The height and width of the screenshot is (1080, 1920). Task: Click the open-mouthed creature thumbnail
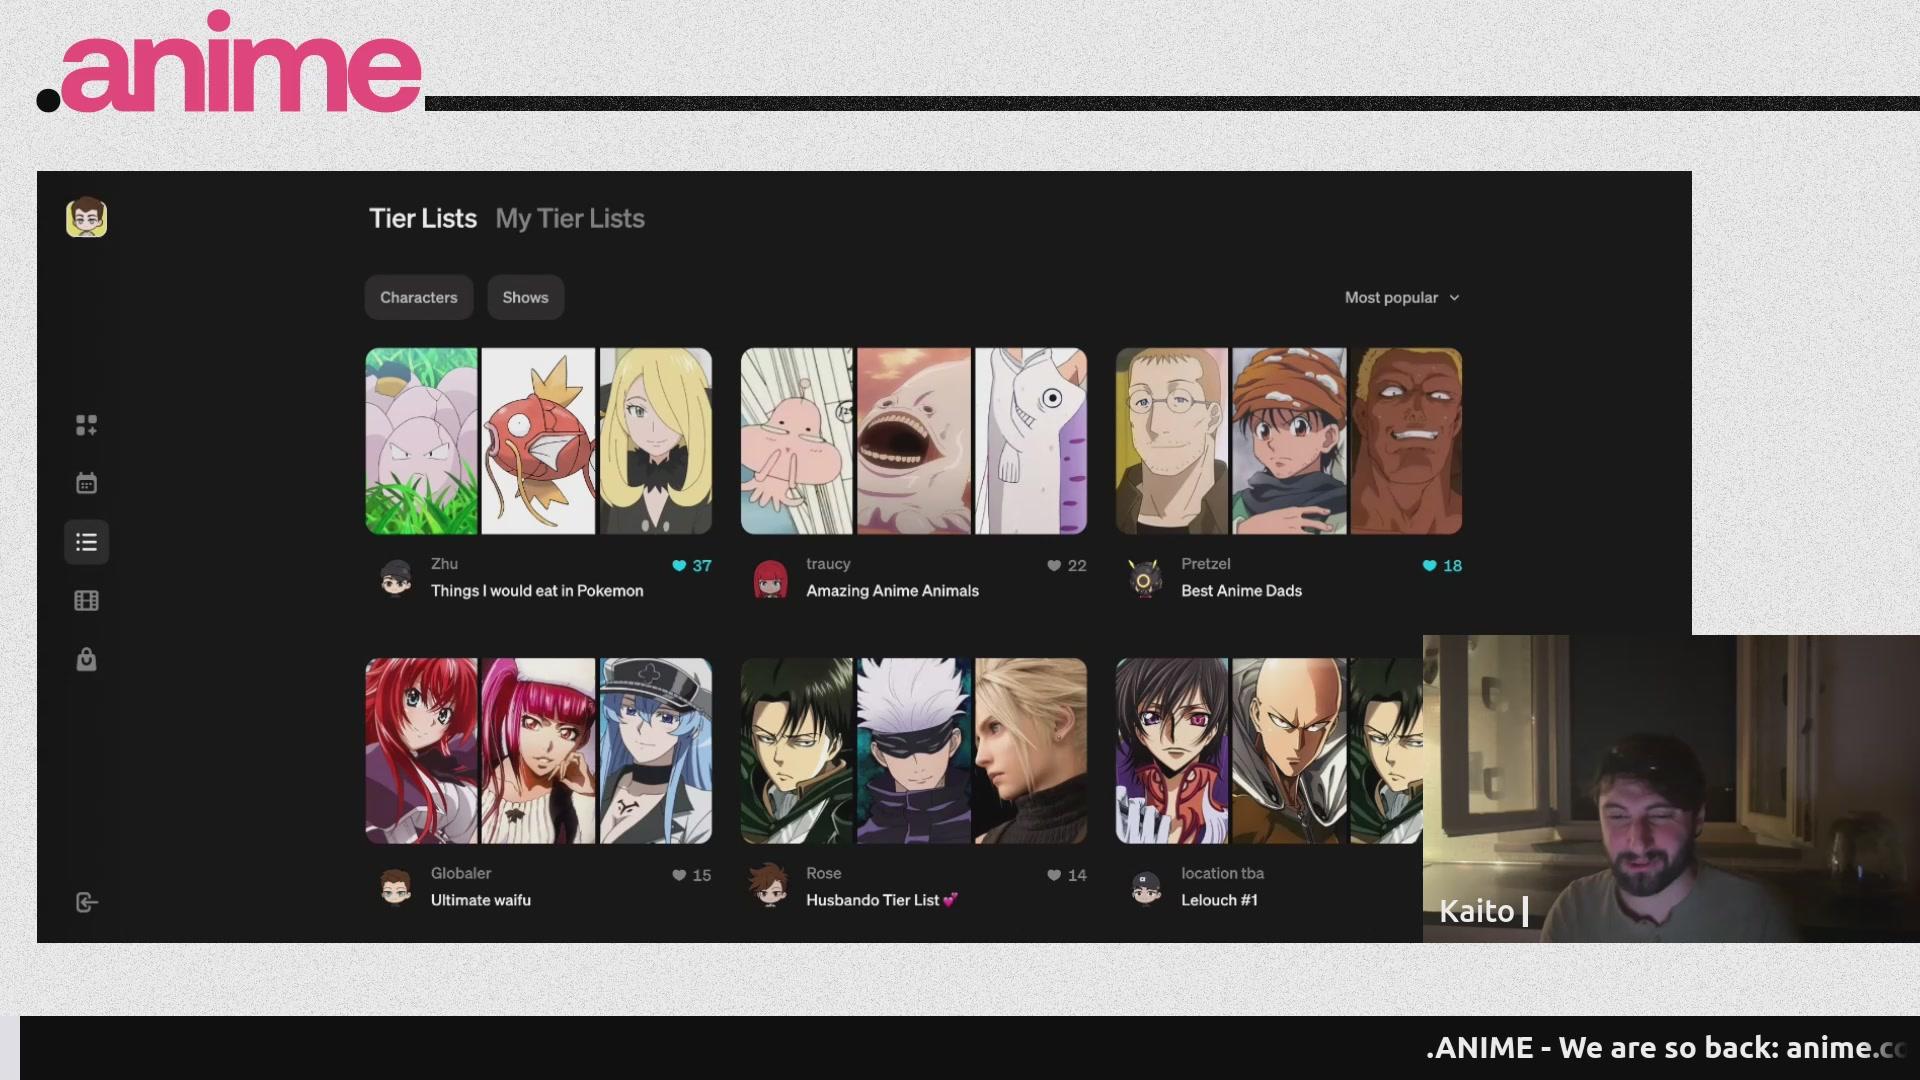[x=914, y=441]
